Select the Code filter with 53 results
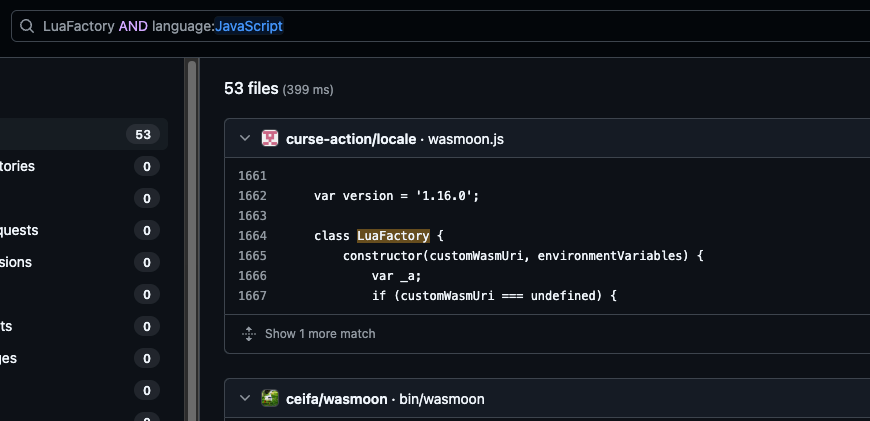Screen dimensions: 870x421 (80, 134)
